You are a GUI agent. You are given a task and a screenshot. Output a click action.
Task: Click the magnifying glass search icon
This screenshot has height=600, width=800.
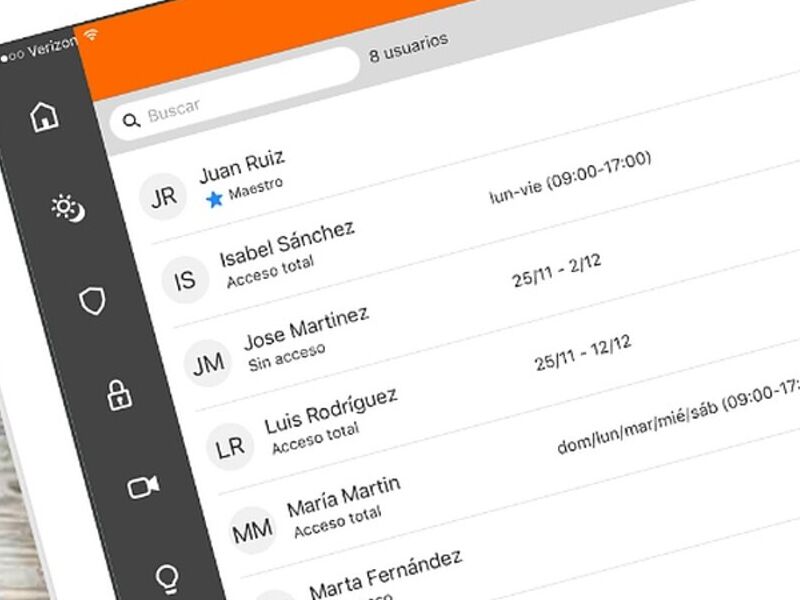pyautogui.click(x=131, y=121)
